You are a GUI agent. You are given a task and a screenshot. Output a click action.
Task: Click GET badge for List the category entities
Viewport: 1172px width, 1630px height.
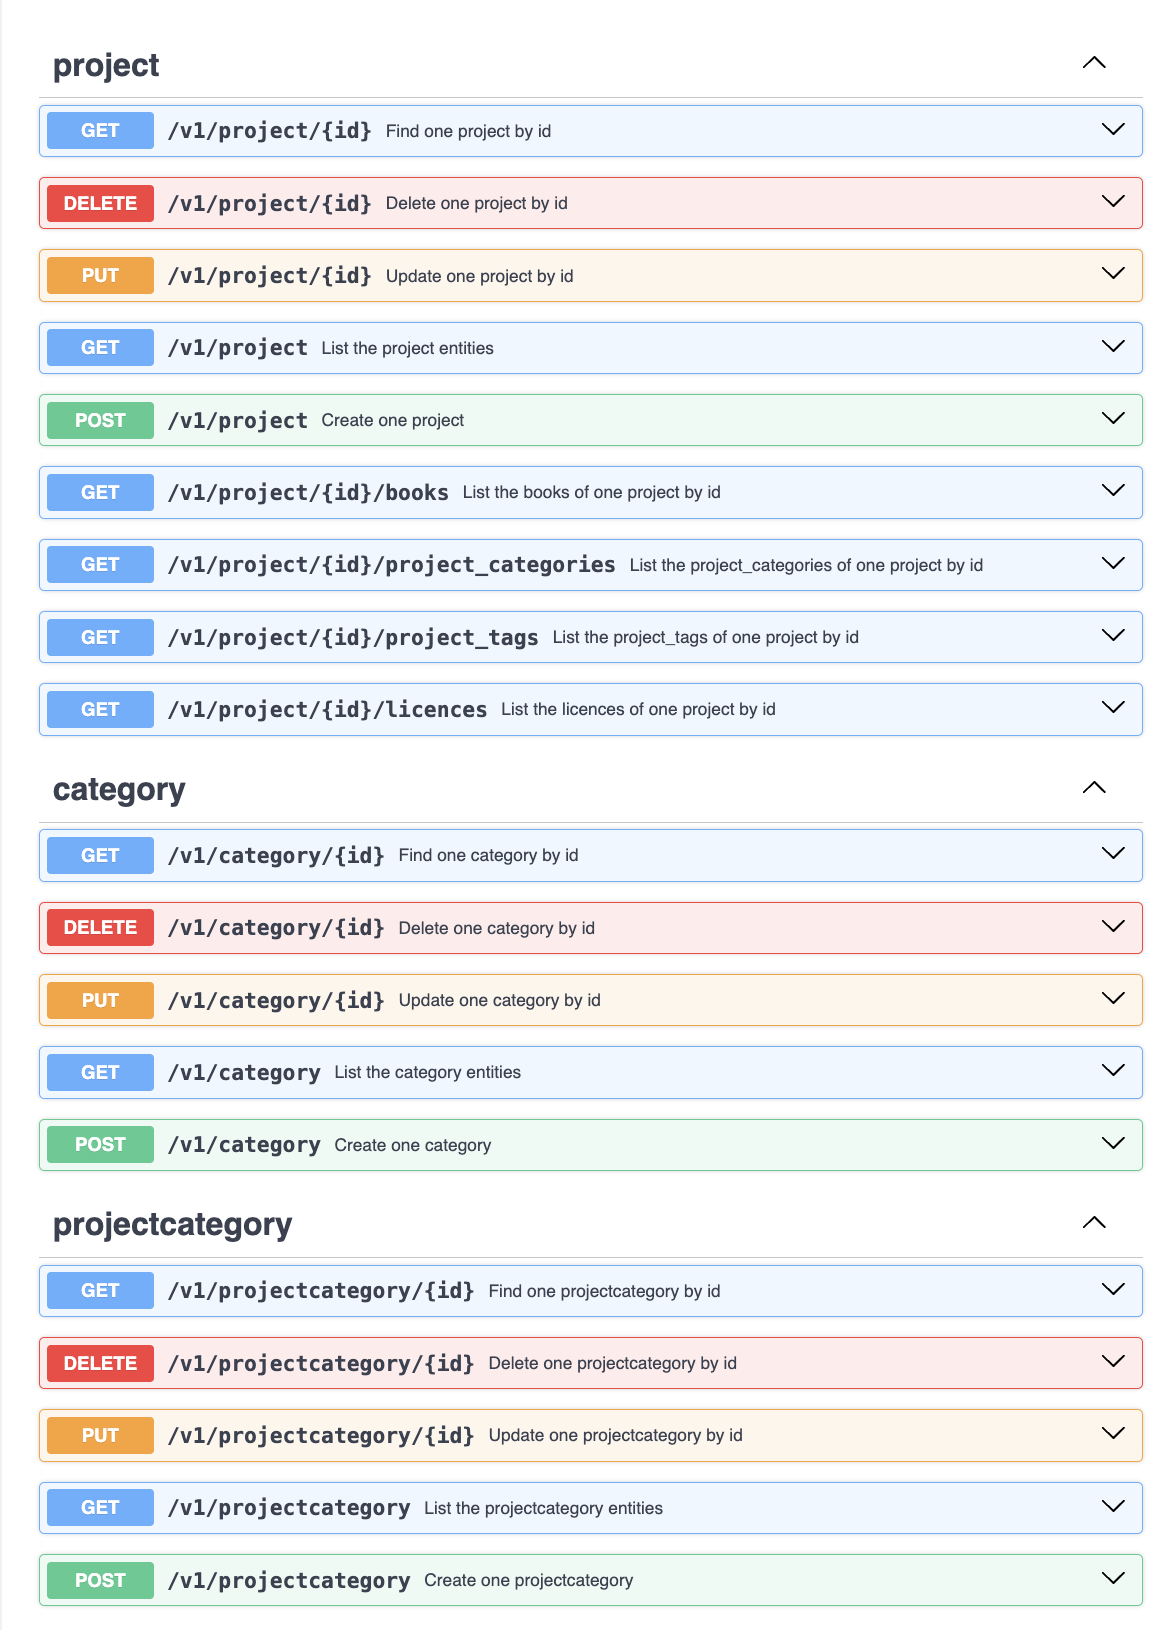tap(100, 1072)
